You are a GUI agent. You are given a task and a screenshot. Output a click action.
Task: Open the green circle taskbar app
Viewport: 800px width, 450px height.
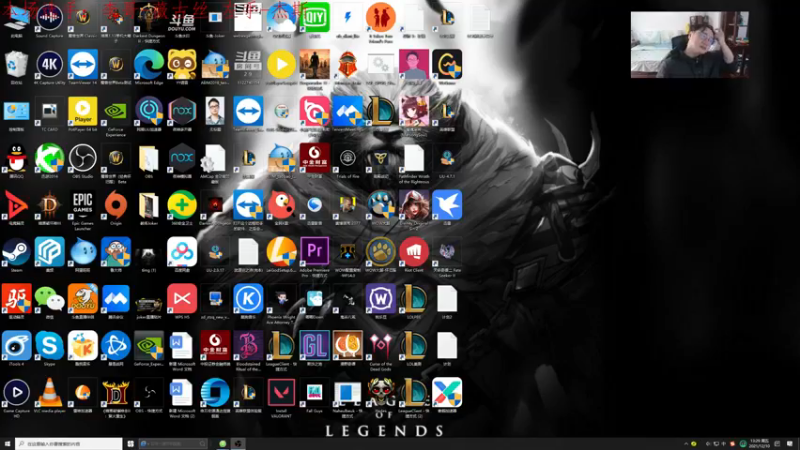click(222, 444)
